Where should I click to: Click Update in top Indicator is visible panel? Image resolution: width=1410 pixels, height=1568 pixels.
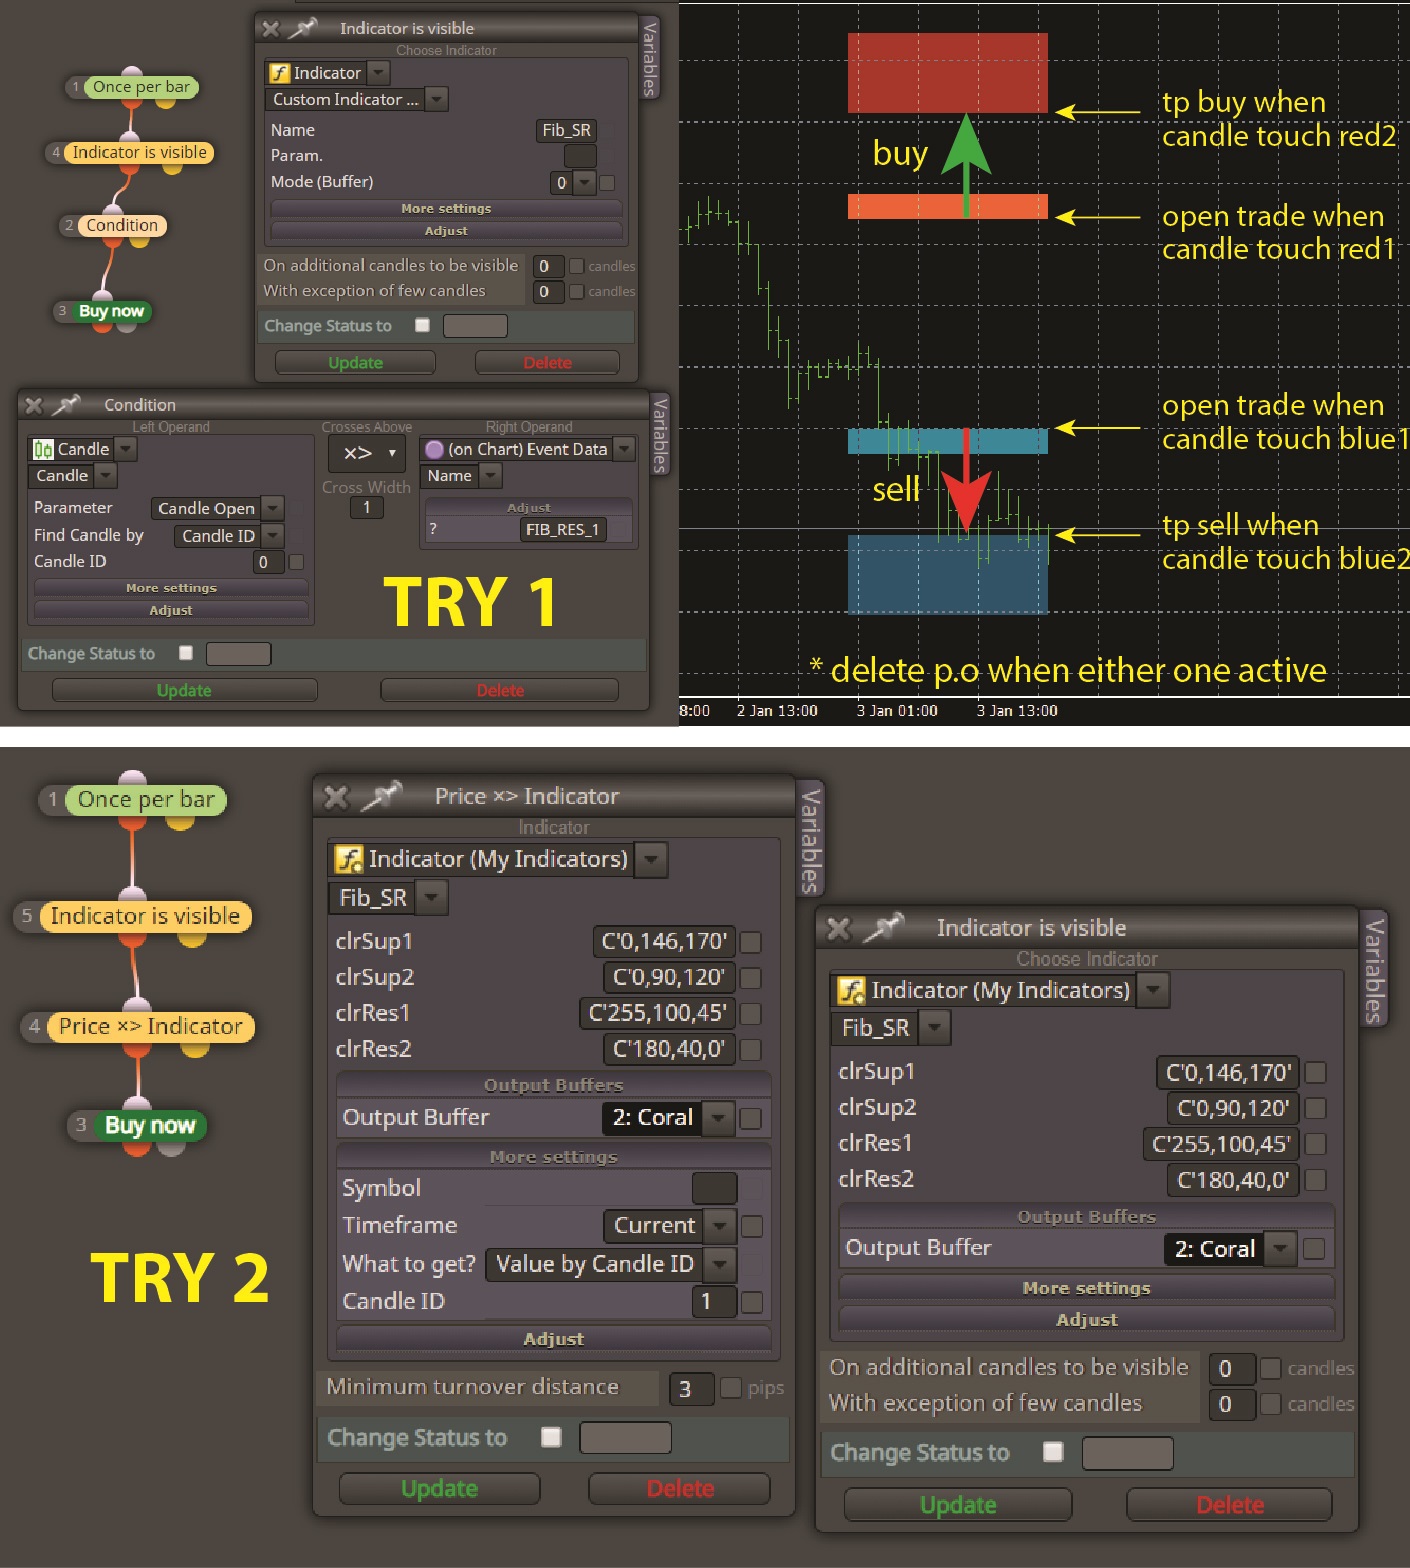(355, 362)
